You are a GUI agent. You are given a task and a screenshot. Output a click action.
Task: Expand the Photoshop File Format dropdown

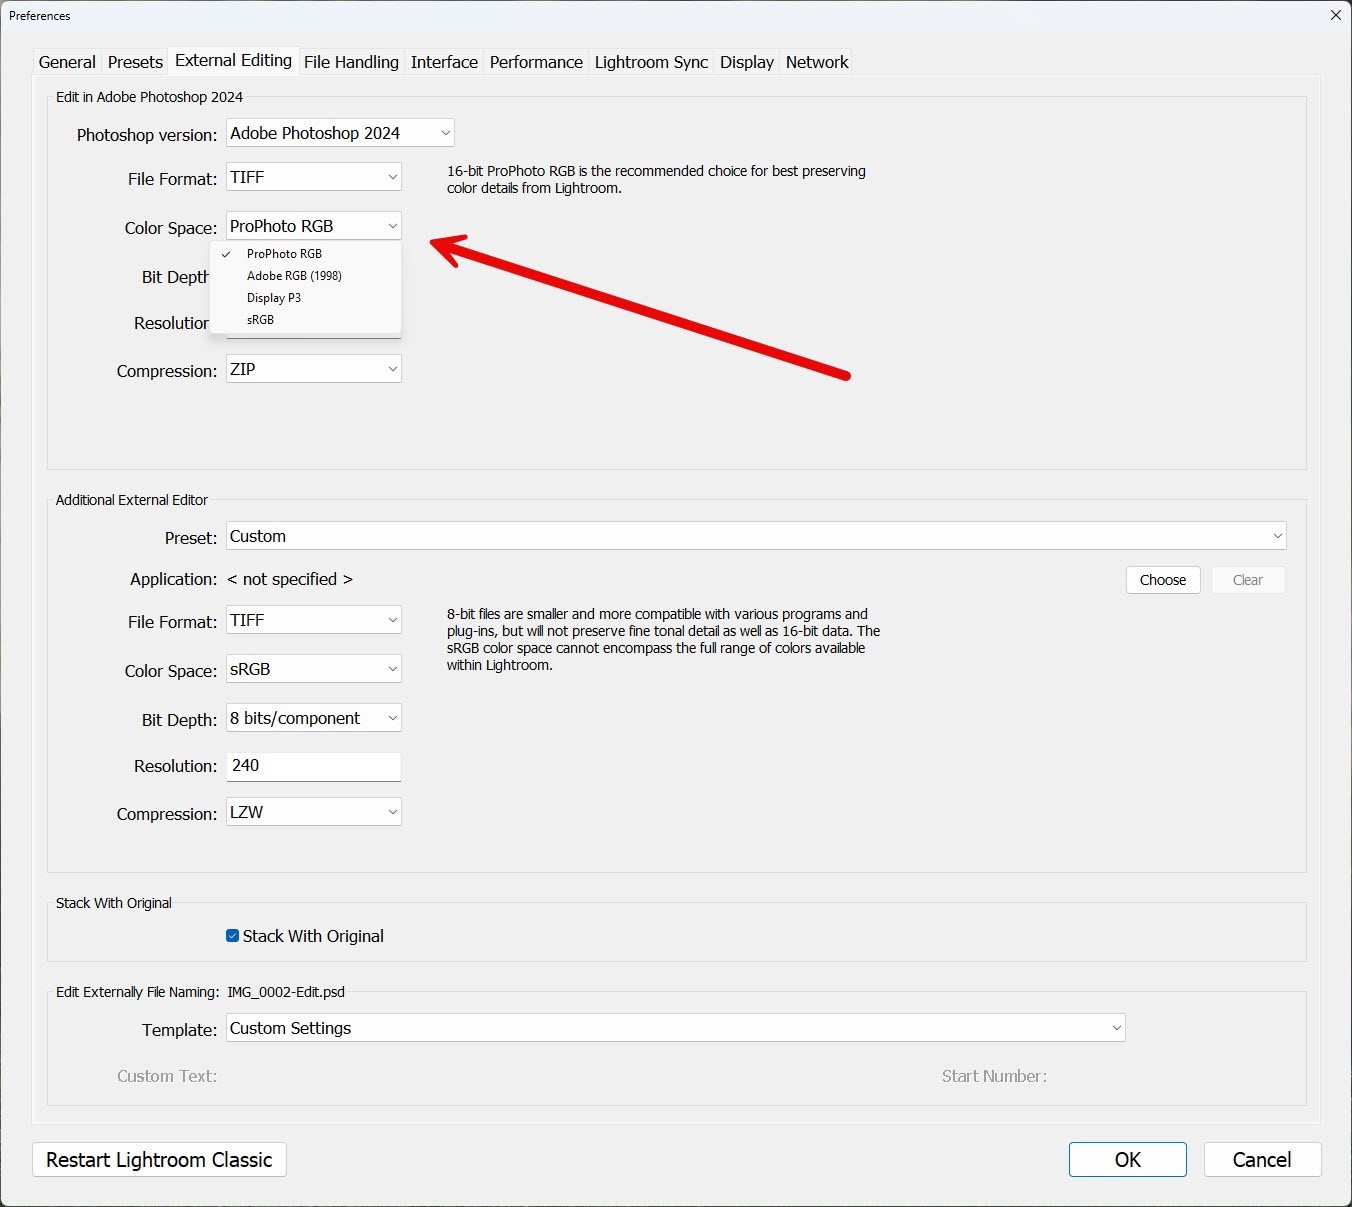[314, 177]
